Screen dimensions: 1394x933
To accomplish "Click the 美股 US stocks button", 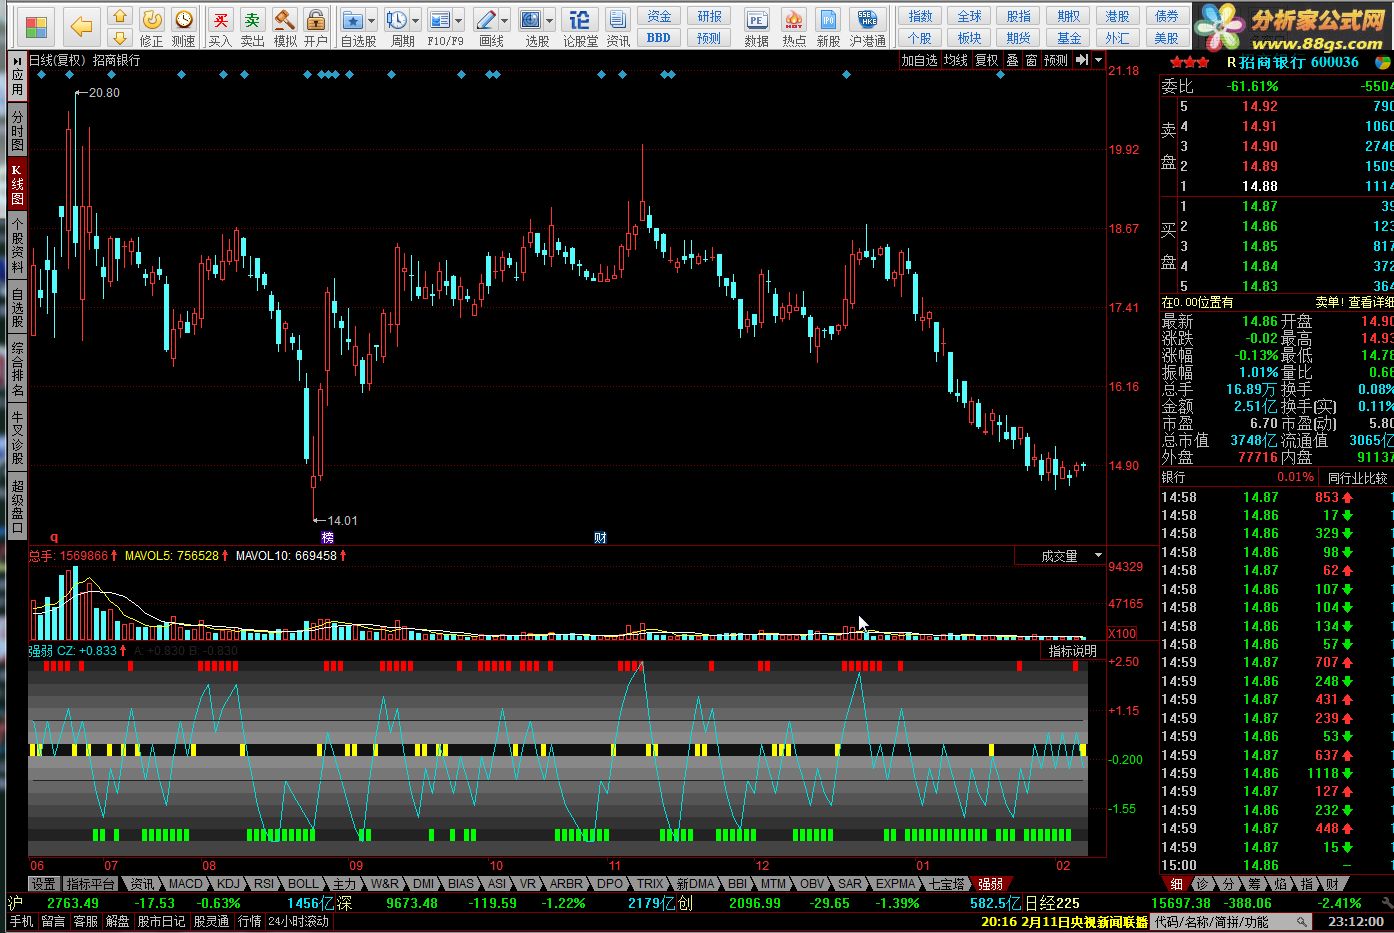I will pos(1167,38).
